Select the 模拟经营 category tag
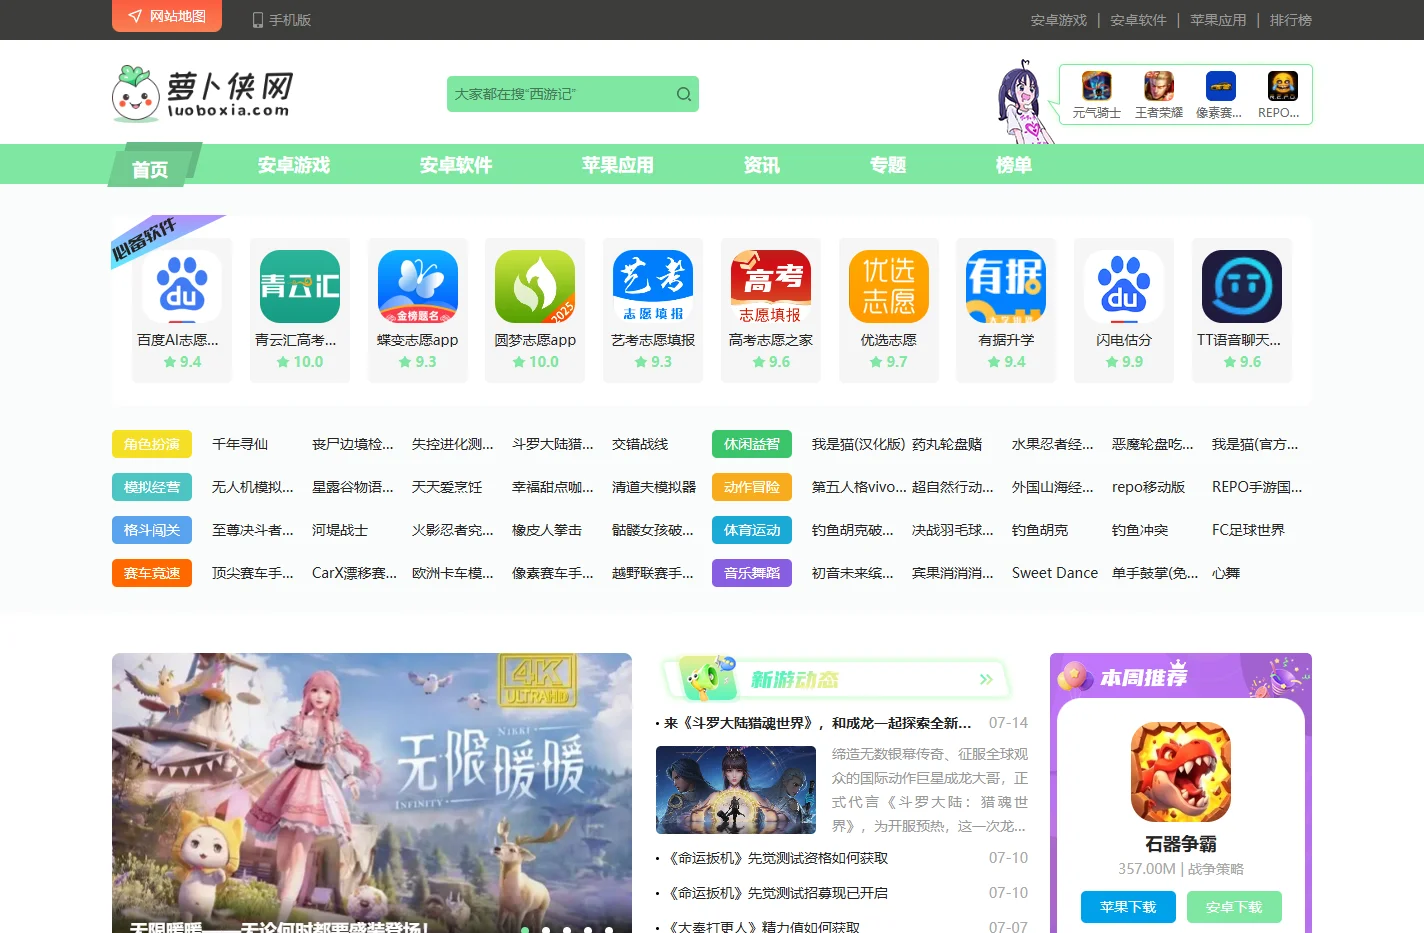The width and height of the screenshot is (1424, 933). pos(152,487)
